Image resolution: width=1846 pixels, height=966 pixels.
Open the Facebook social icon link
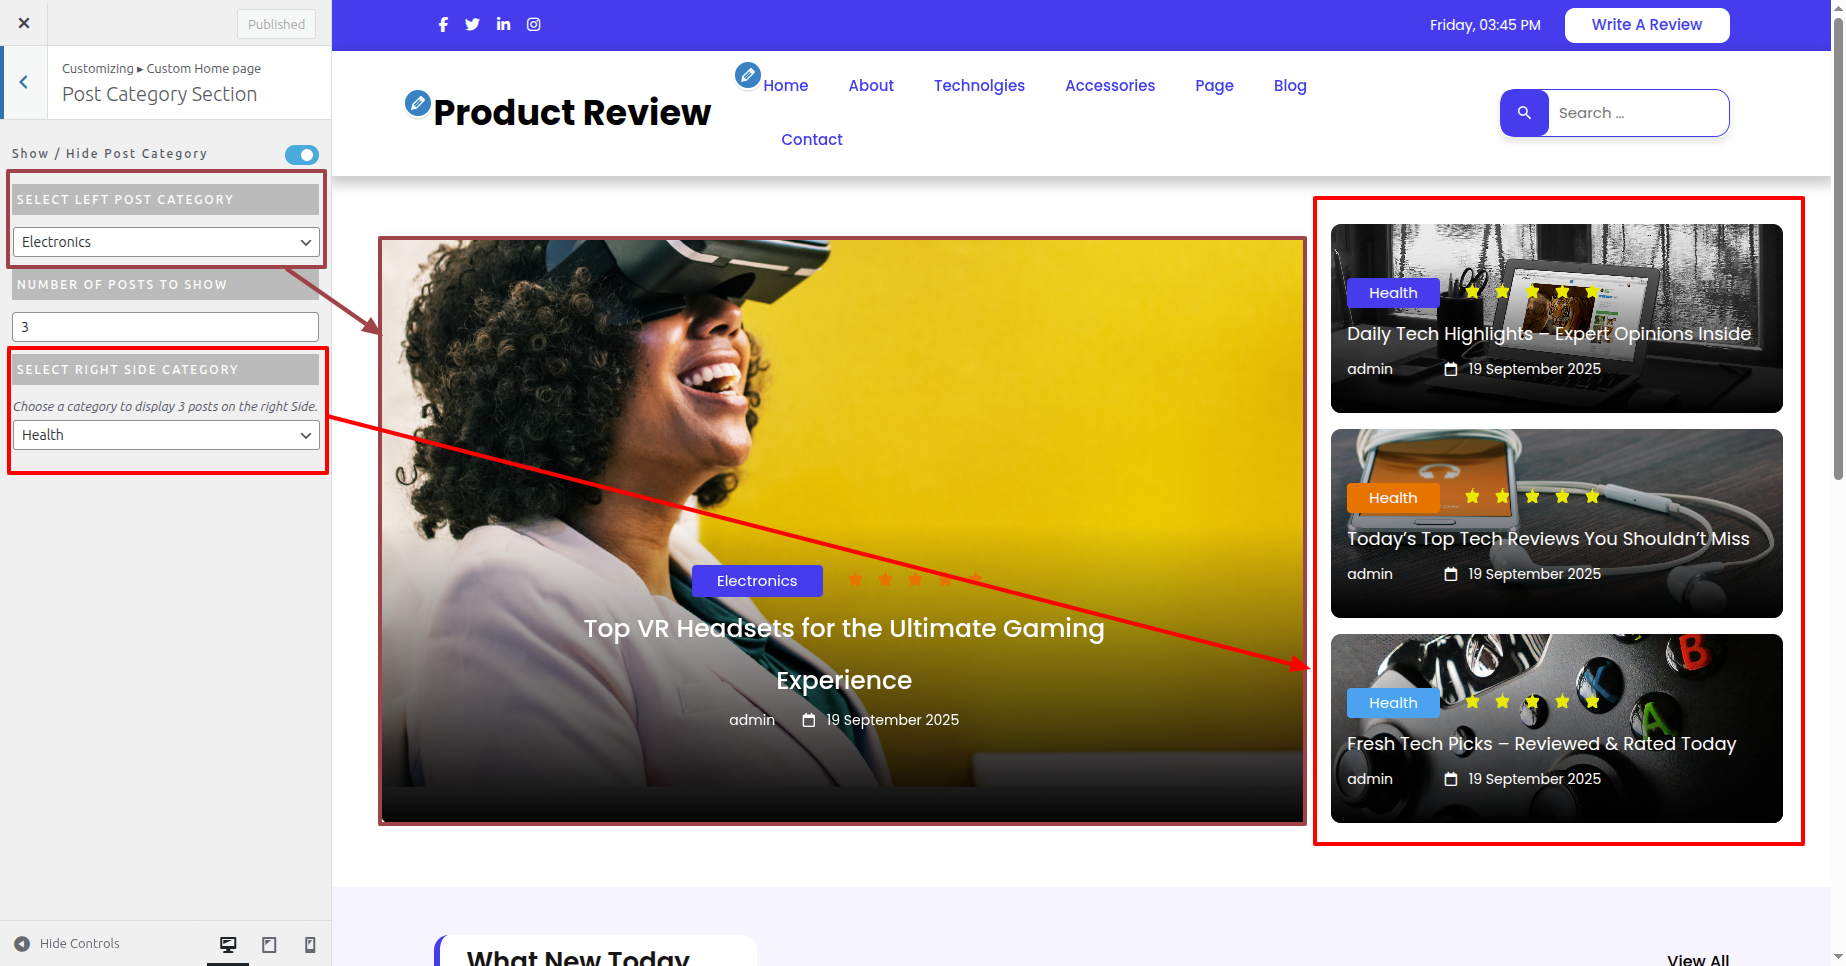click(443, 25)
